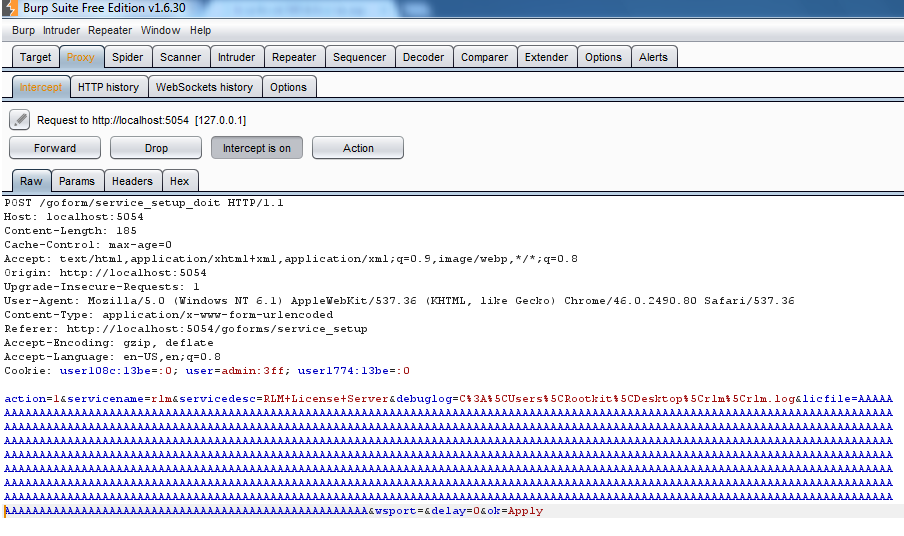The height and width of the screenshot is (536, 904).
Task: Click the Upgrade-Insecure-Requests: 1 line
Action: 101,286
